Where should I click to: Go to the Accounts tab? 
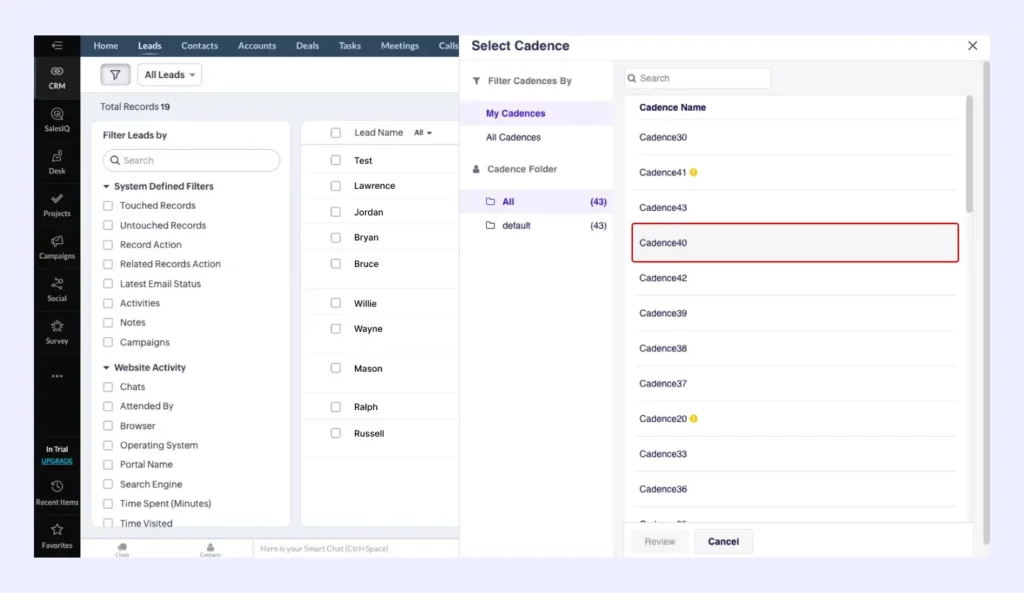click(257, 46)
